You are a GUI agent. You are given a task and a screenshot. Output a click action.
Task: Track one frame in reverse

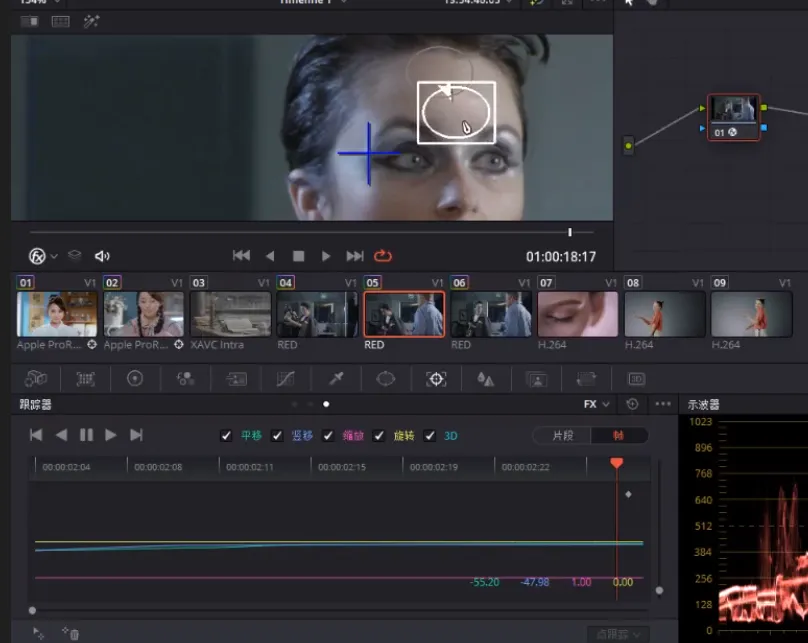61,435
